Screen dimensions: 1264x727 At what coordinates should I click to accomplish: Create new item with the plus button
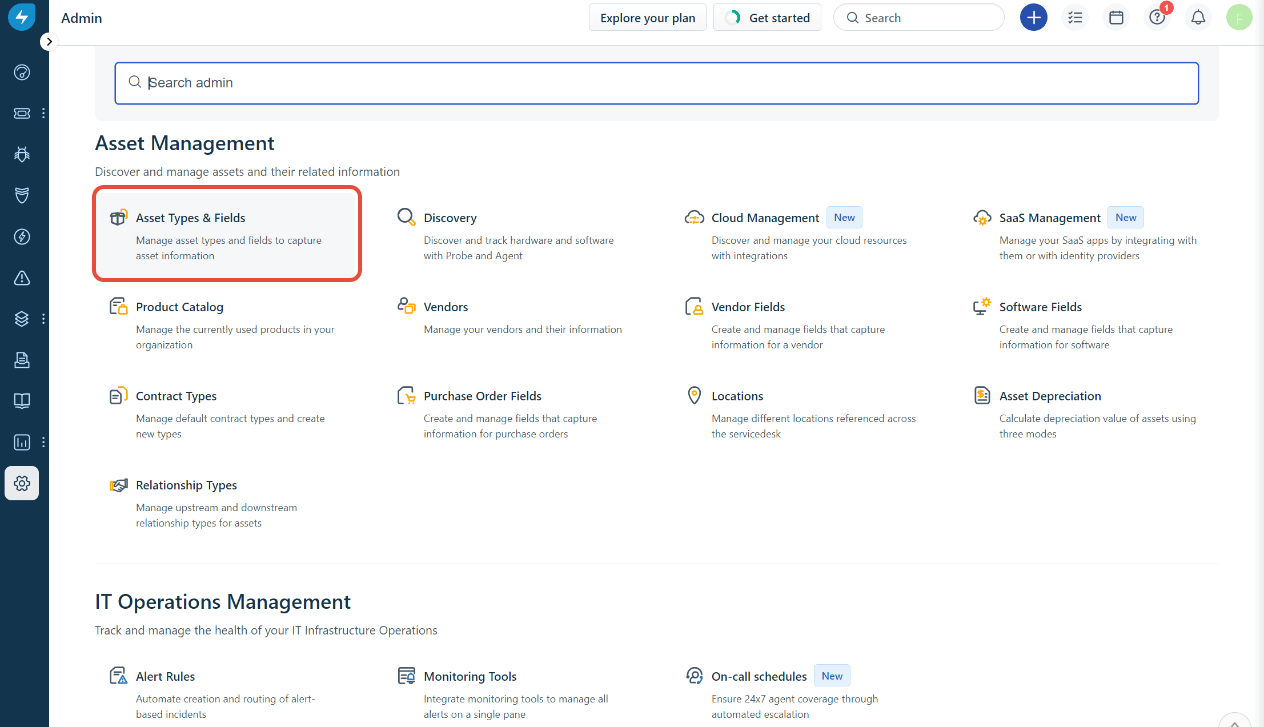click(1033, 17)
